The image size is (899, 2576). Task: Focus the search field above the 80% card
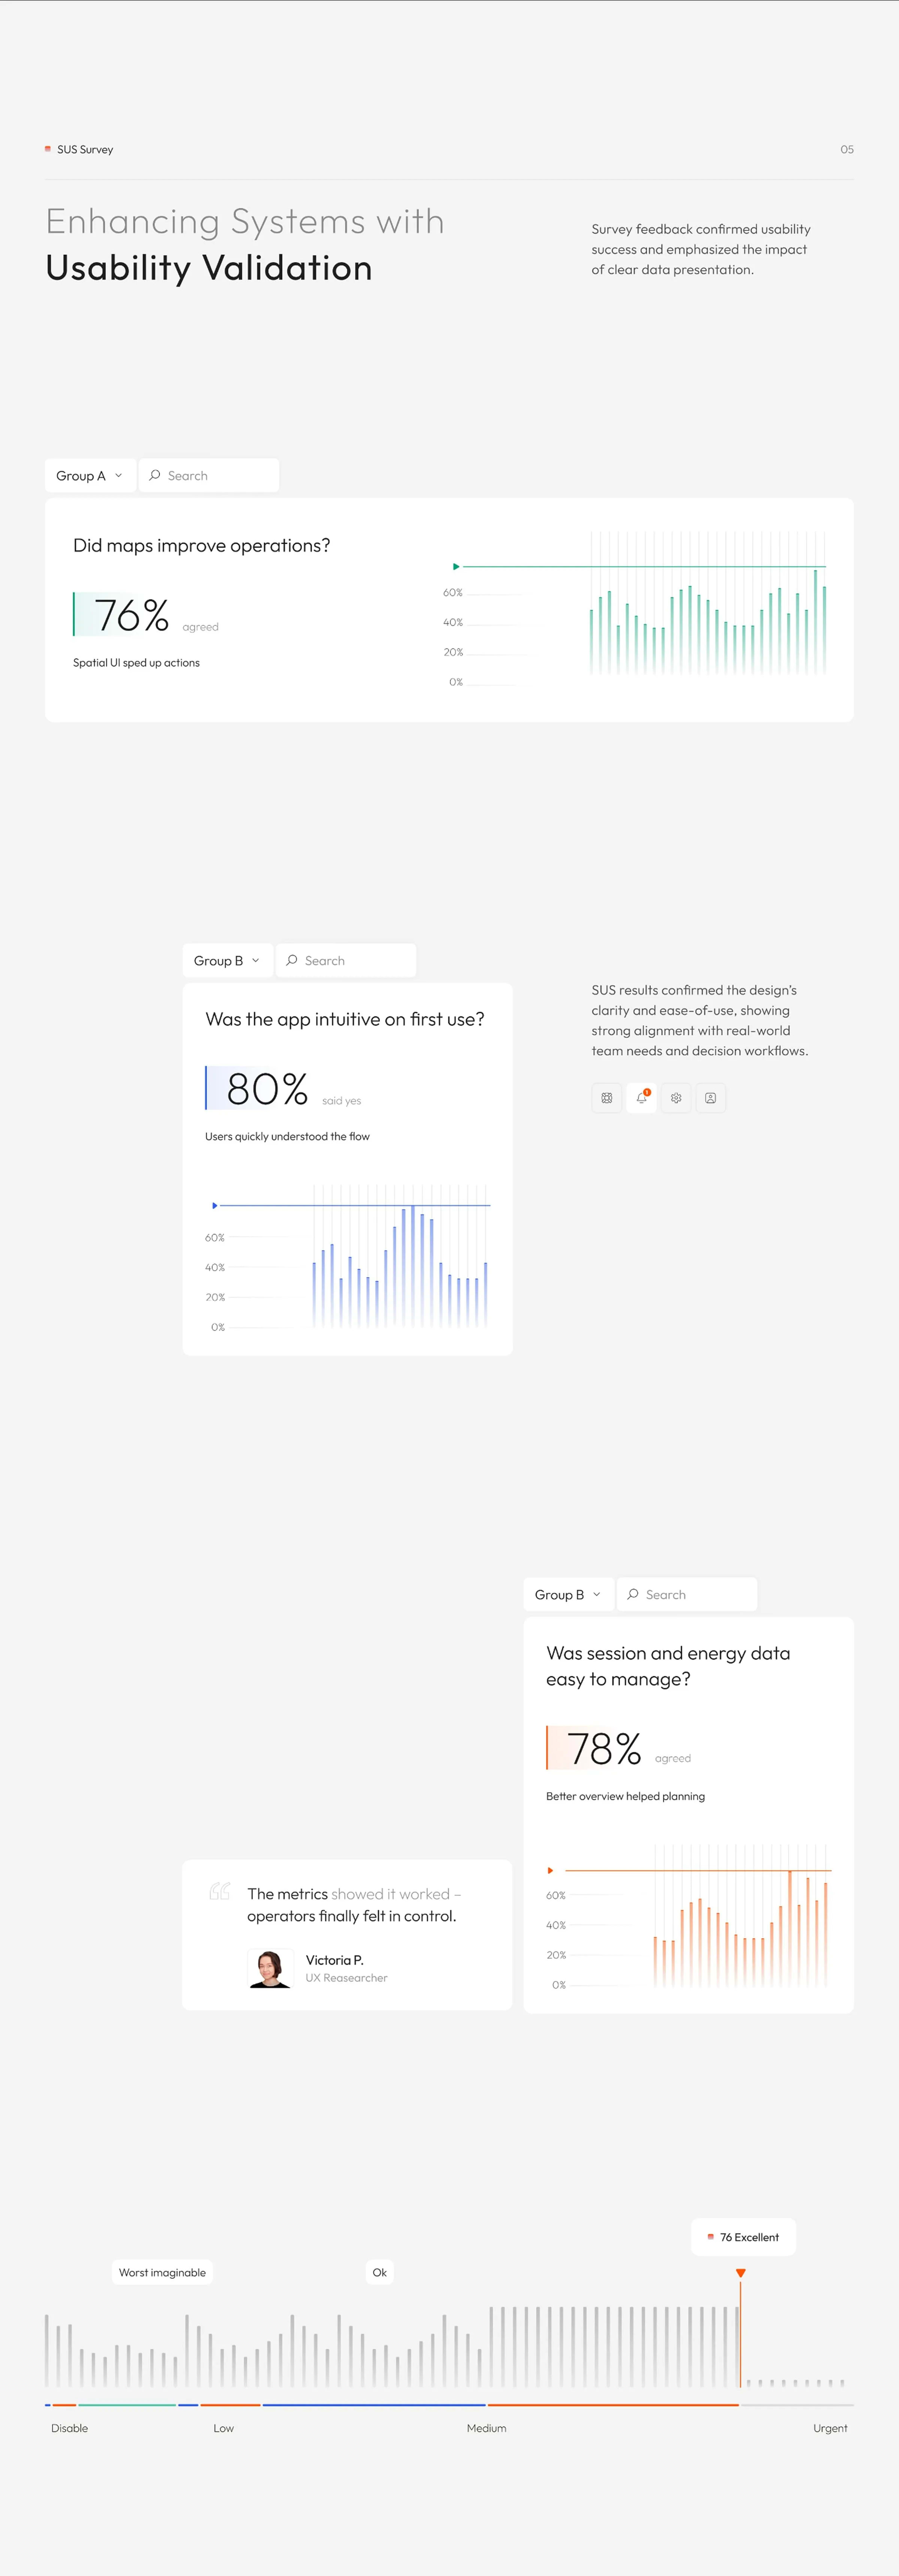pos(346,960)
